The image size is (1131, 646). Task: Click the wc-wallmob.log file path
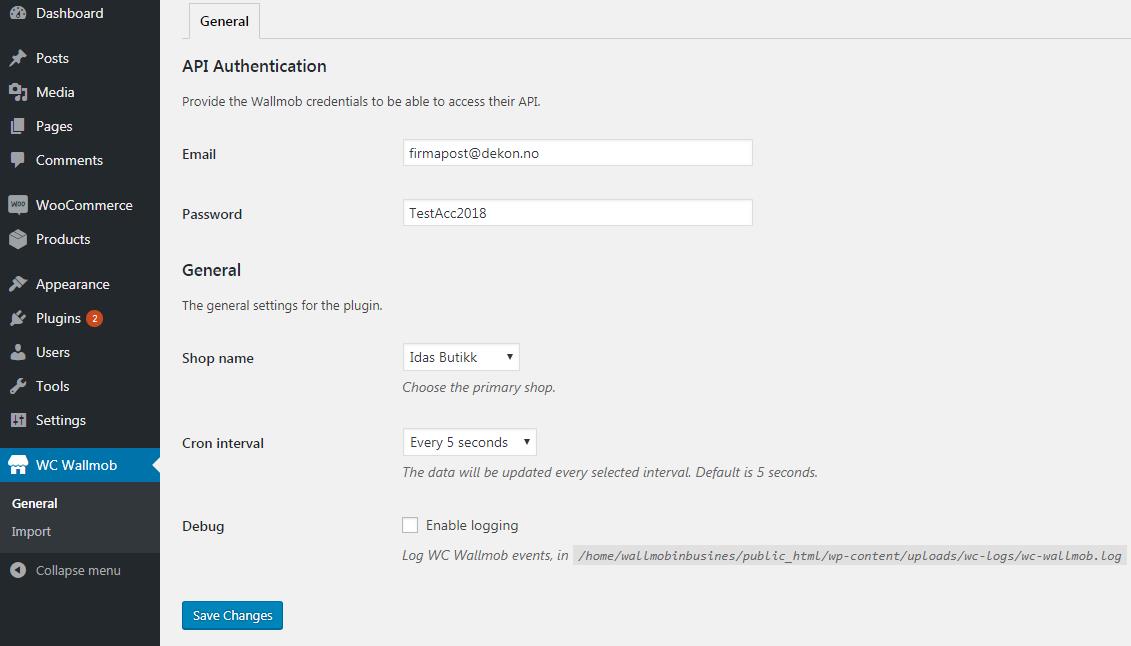(850, 555)
